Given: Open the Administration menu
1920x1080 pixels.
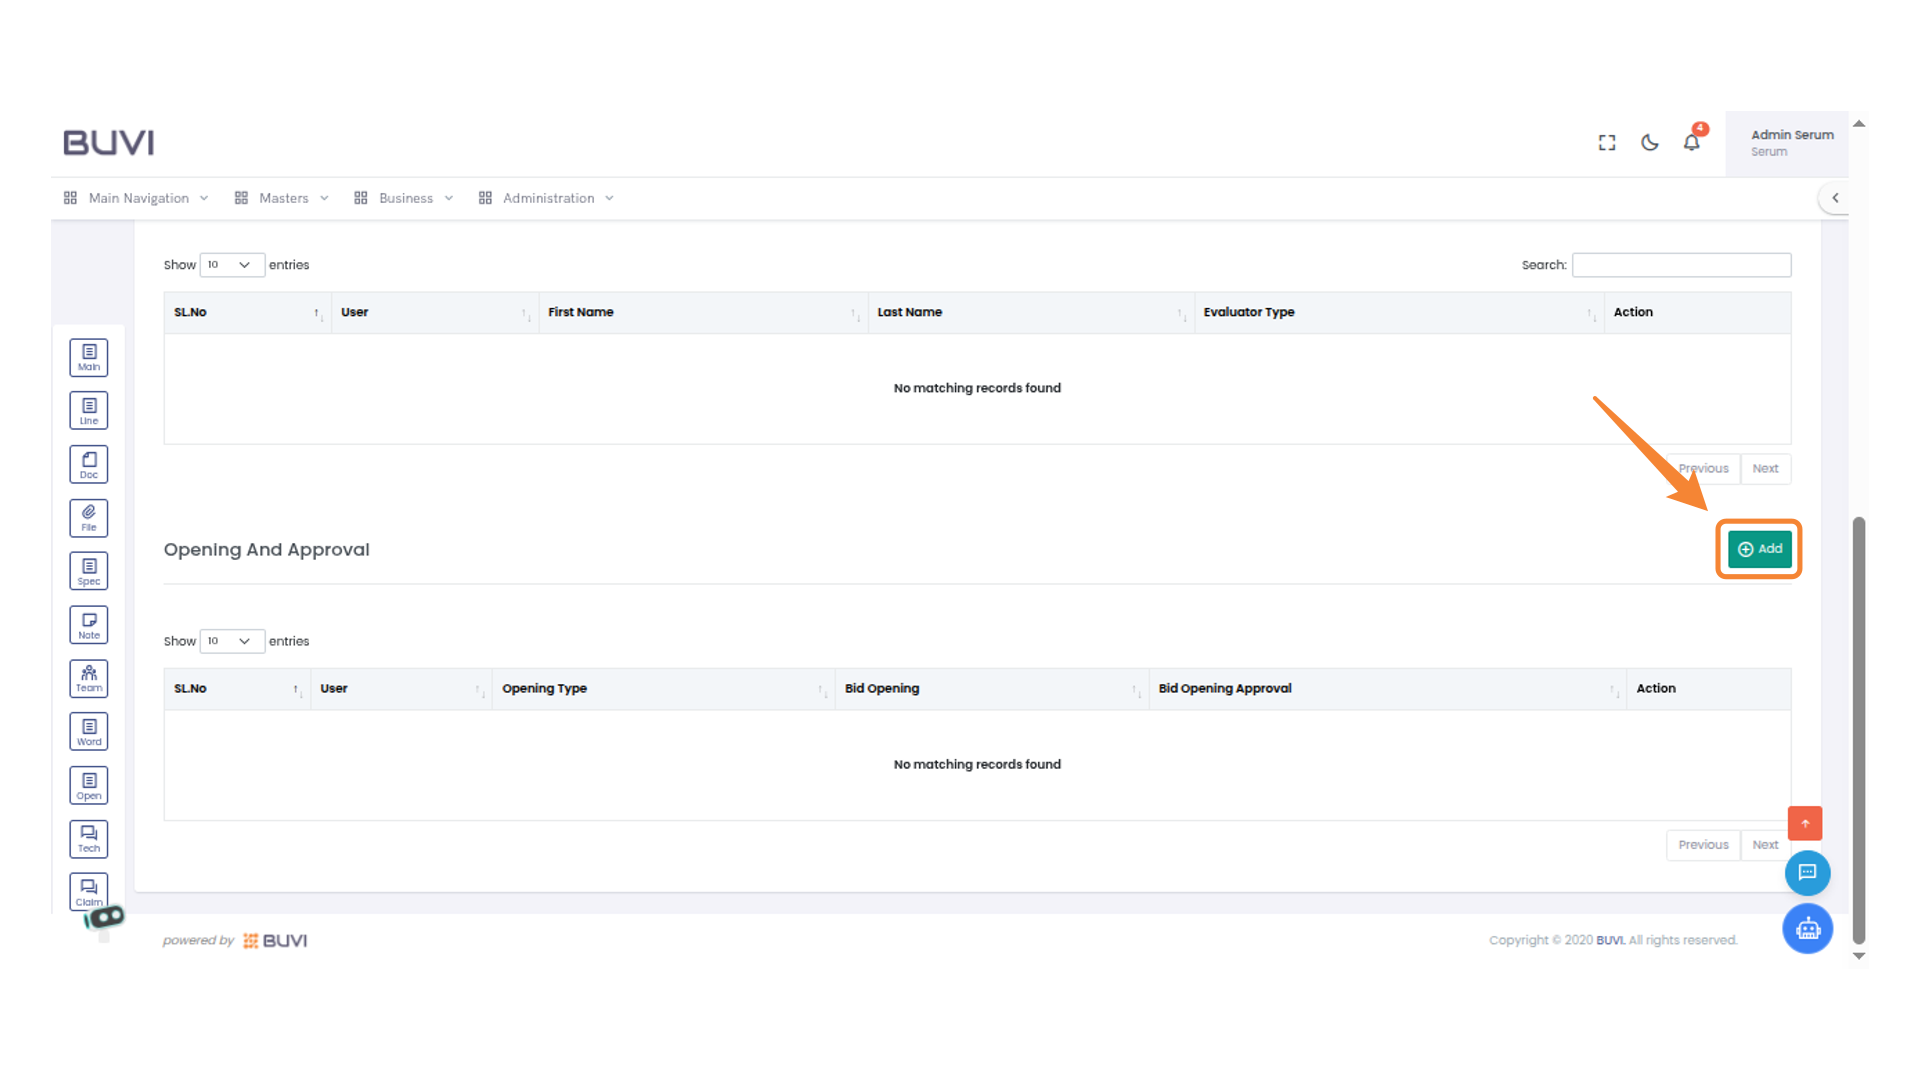Looking at the screenshot, I should click(548, 198).
